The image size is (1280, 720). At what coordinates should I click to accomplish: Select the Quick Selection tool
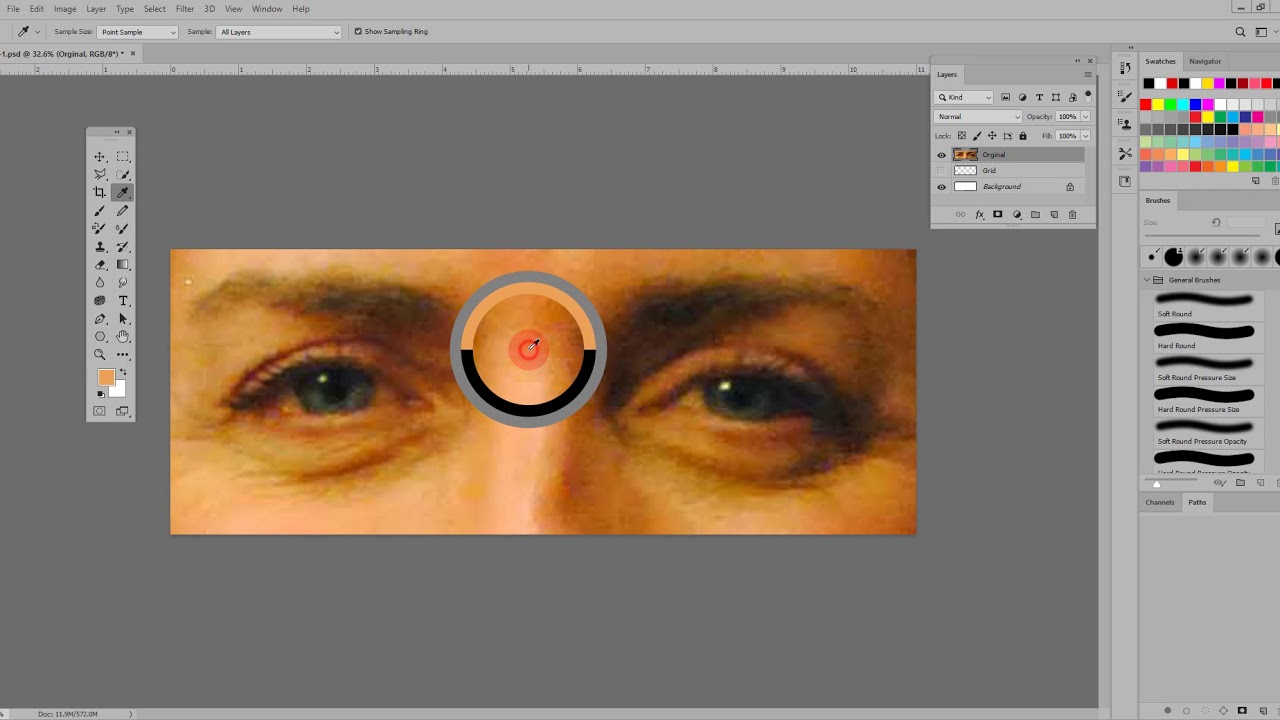point(123,175)
